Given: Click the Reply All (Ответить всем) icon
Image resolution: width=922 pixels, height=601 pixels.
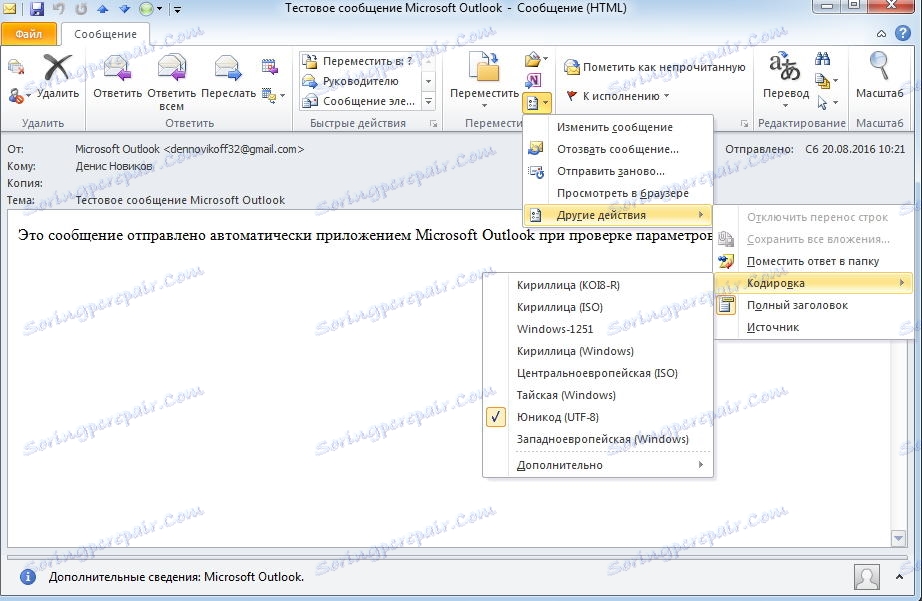Looking at the screenshot, I should (172, 68).
